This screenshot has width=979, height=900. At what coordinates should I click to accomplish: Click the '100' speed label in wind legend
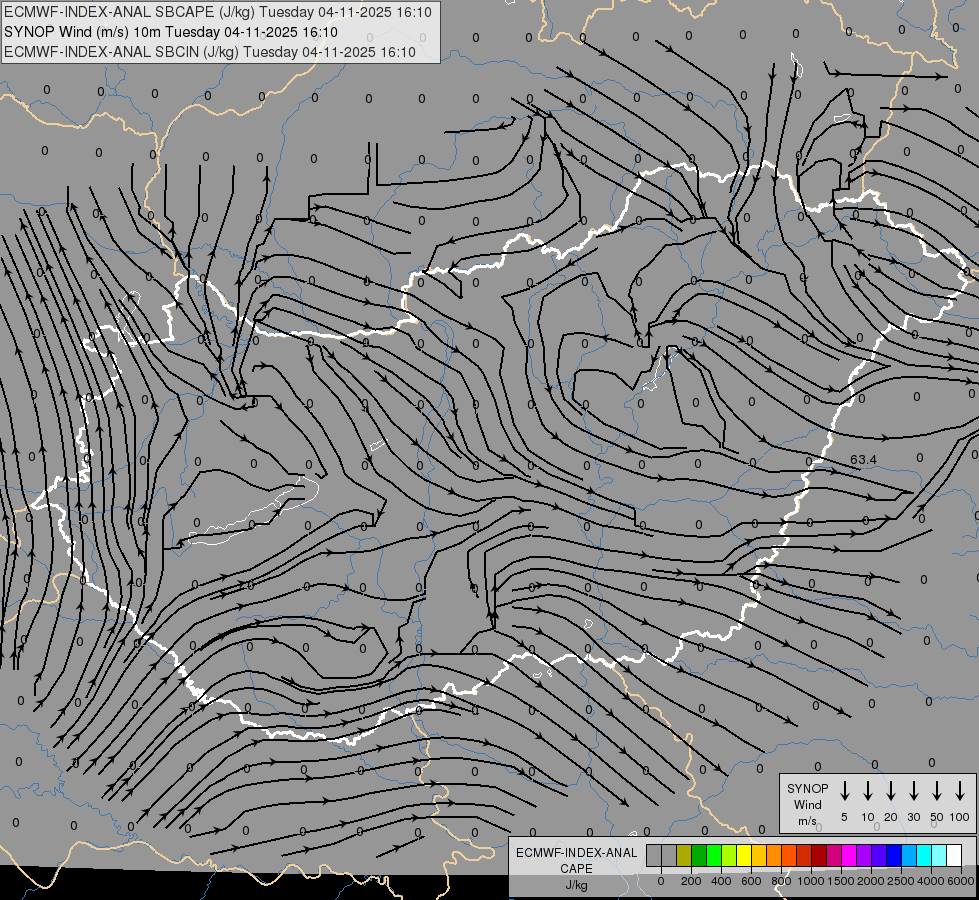click(960, 817)
